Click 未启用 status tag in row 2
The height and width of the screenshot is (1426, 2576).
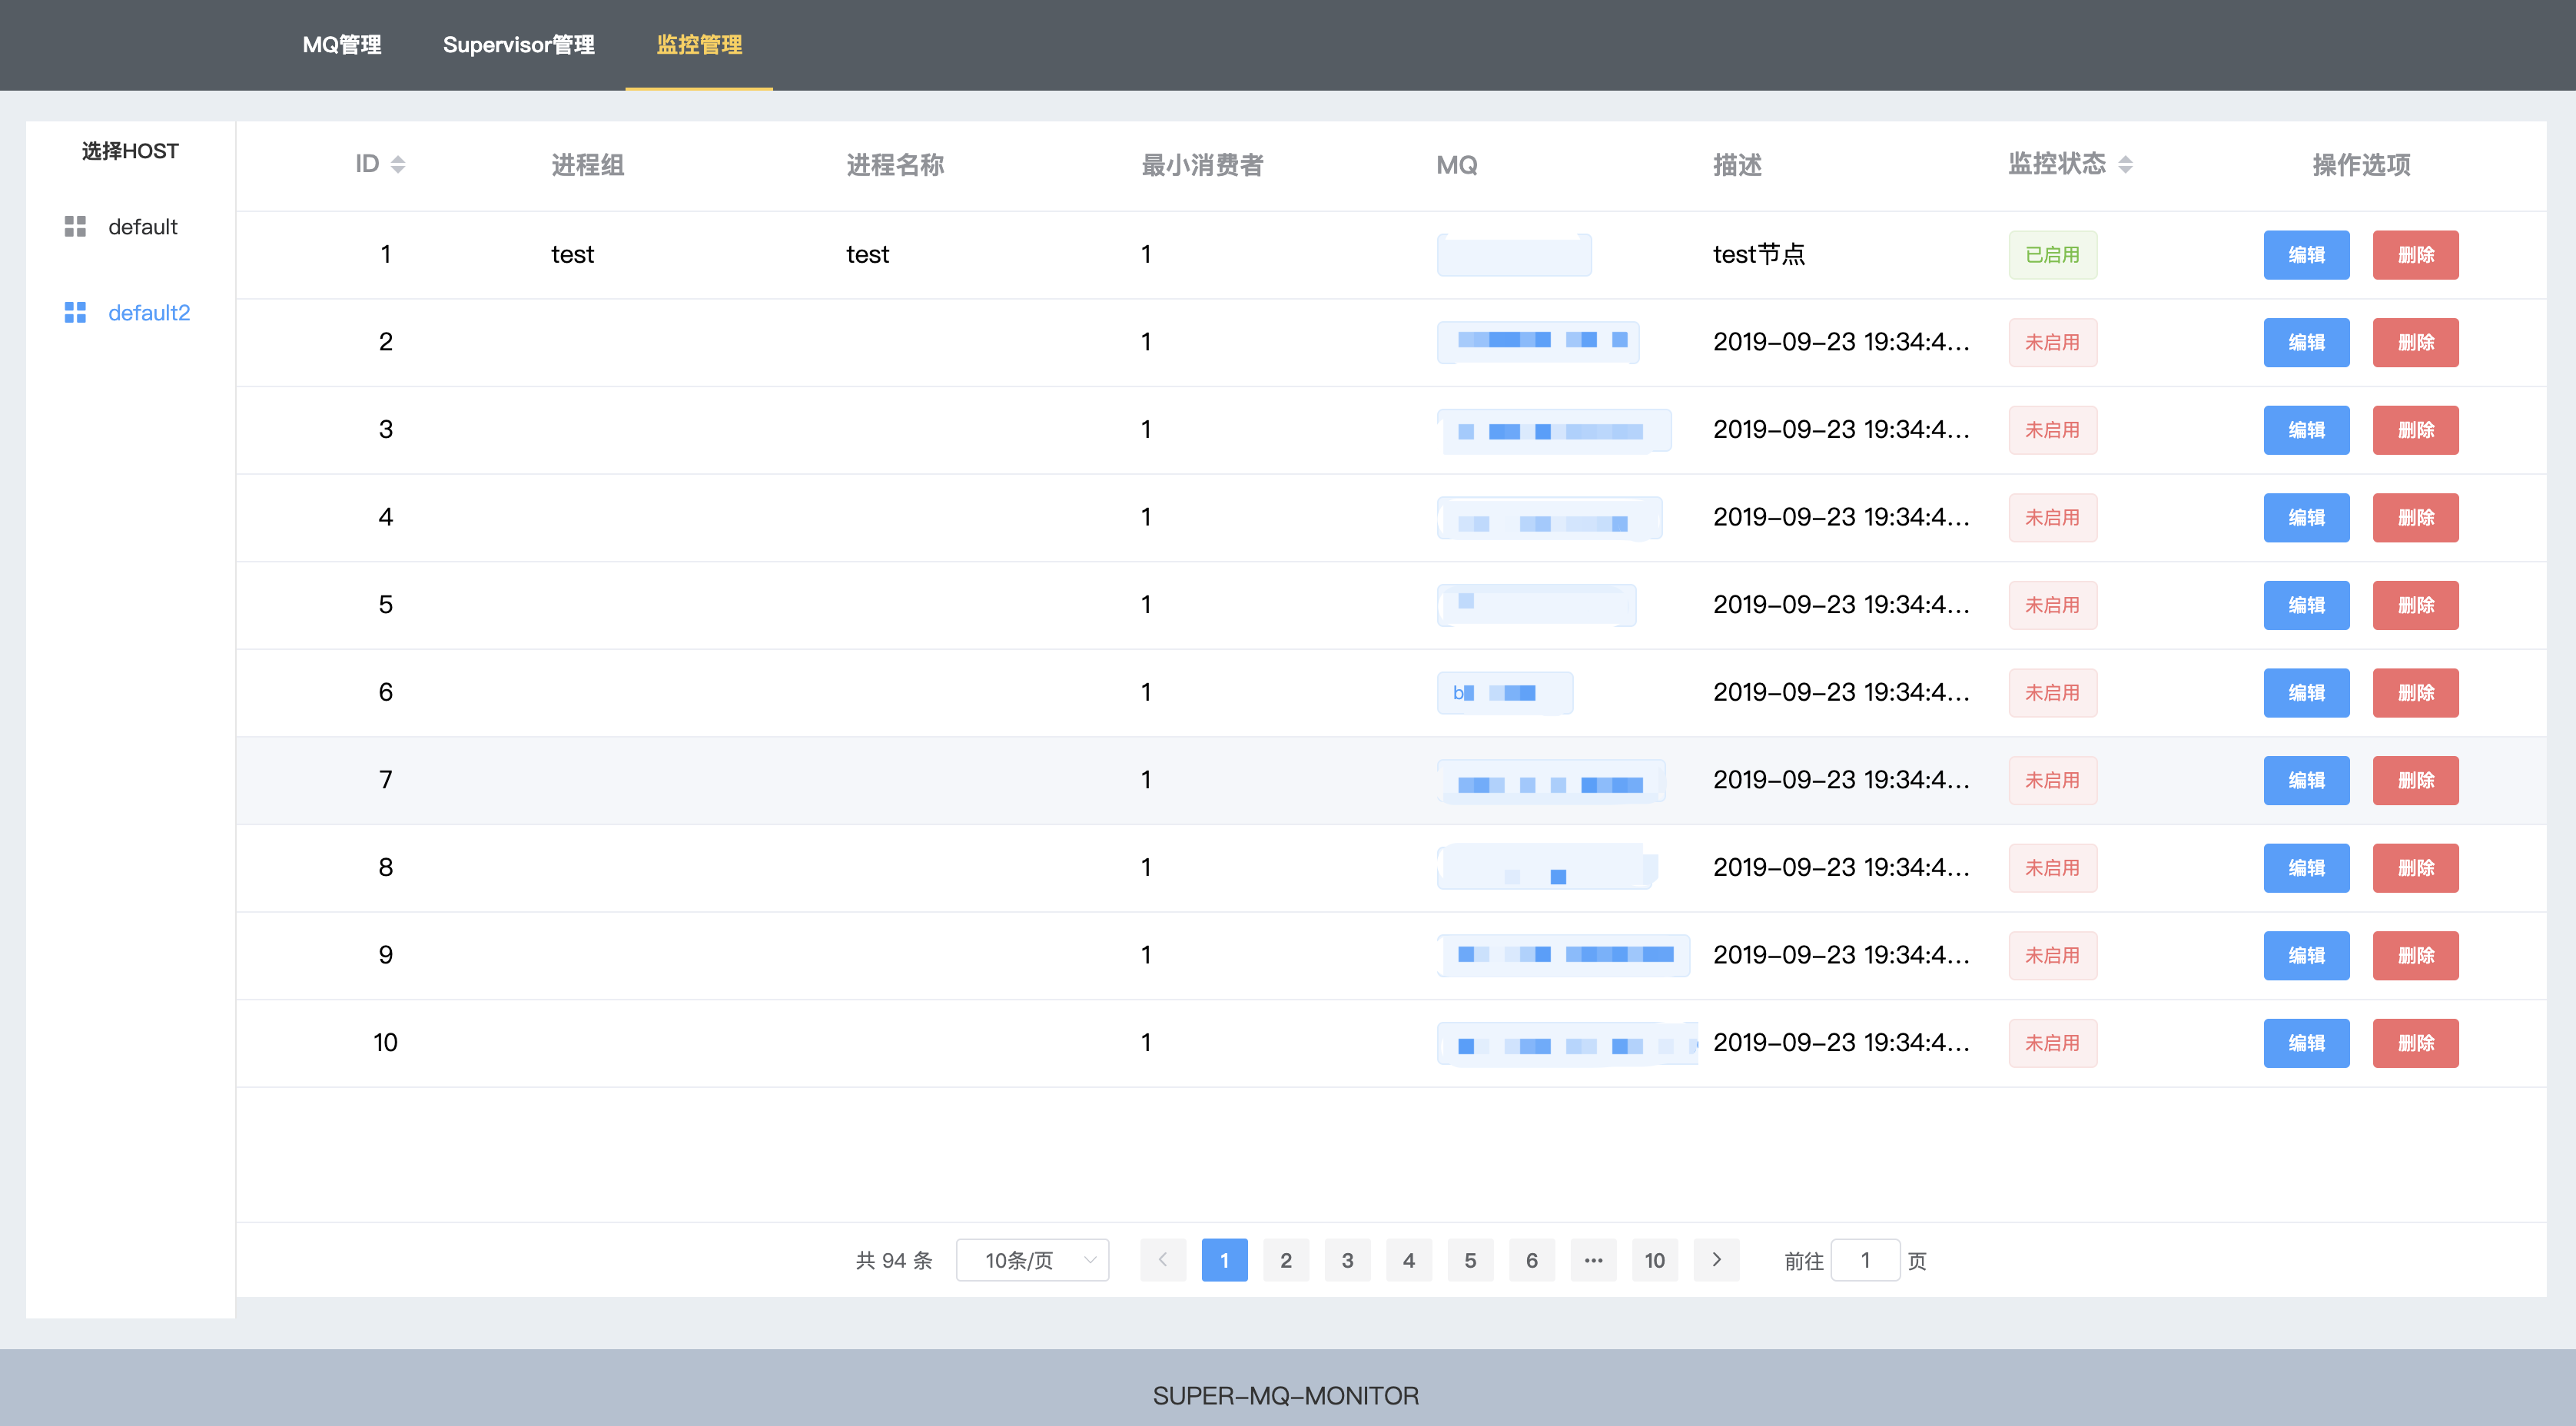point(2052,343)
